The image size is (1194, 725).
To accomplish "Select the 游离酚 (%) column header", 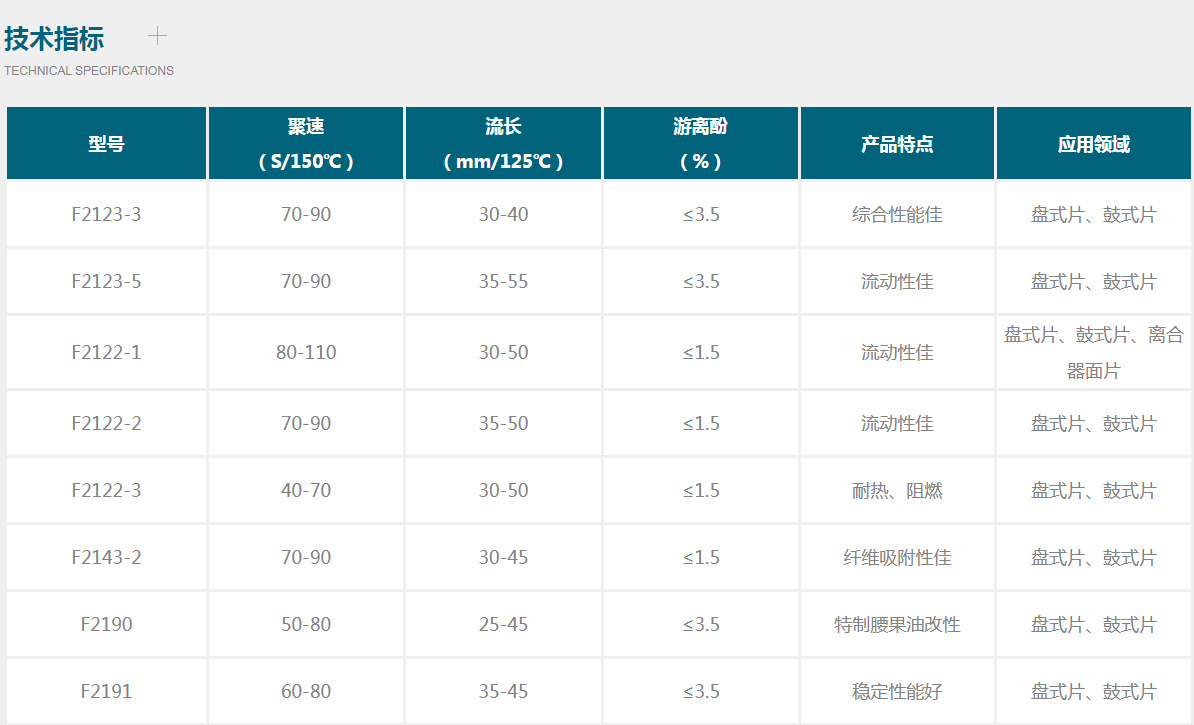I will (x=701, y=143).
